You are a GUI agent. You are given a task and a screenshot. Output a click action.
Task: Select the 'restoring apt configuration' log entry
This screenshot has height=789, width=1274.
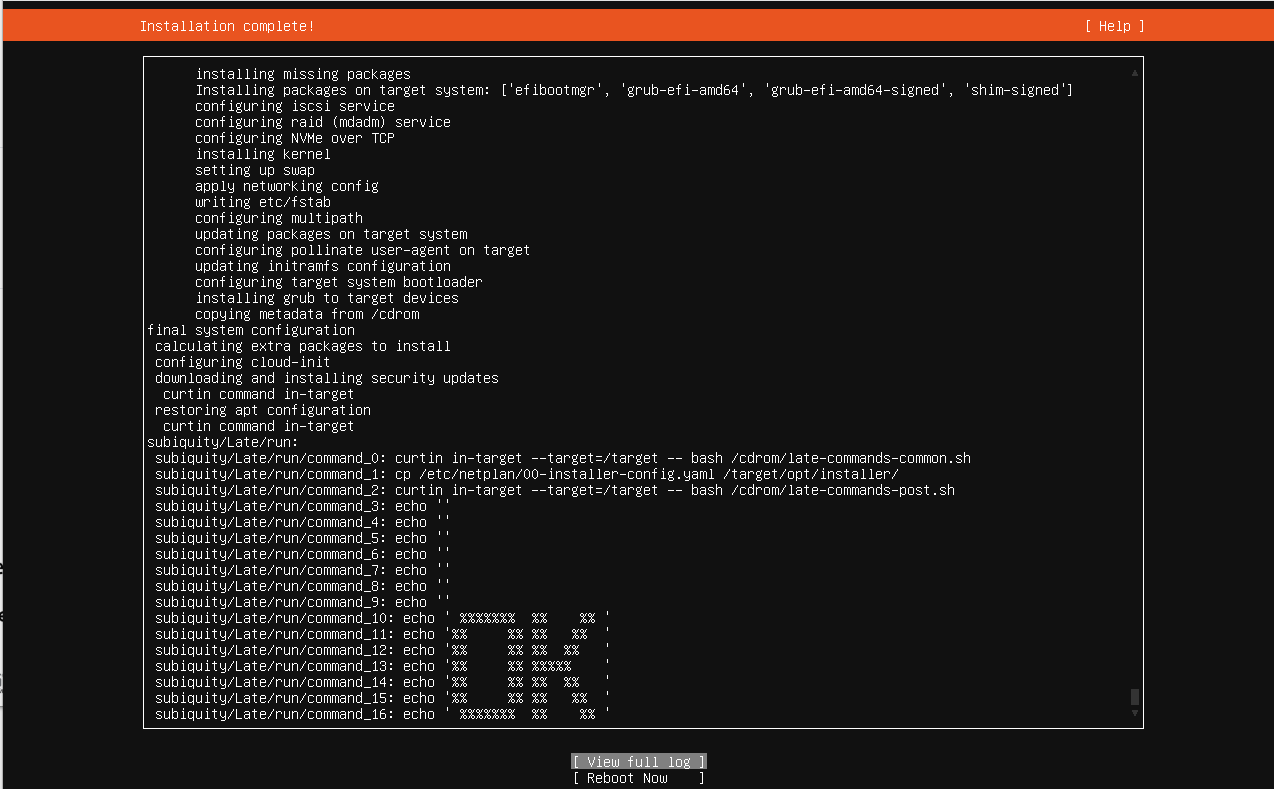(262, 410)
